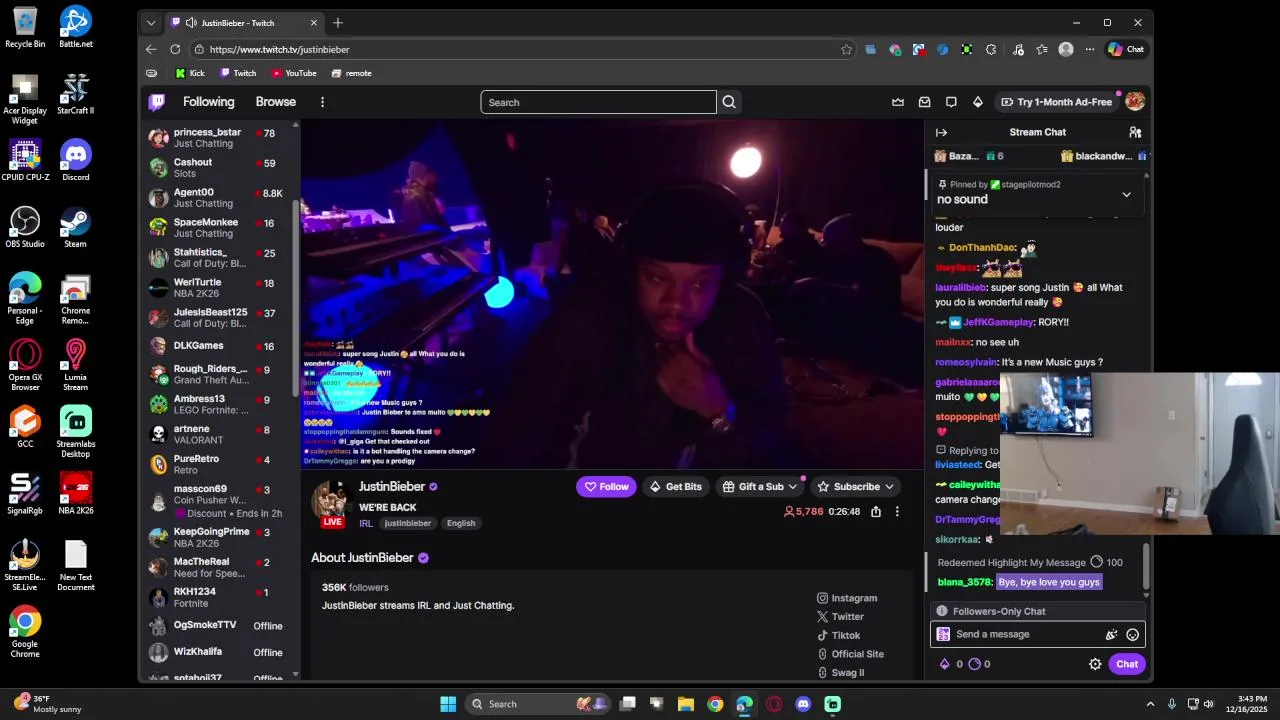Image resolution: width=1280 pixels, height=720 pixels.
Task: Open new browser tab with plus button
Action: point(338,23)
